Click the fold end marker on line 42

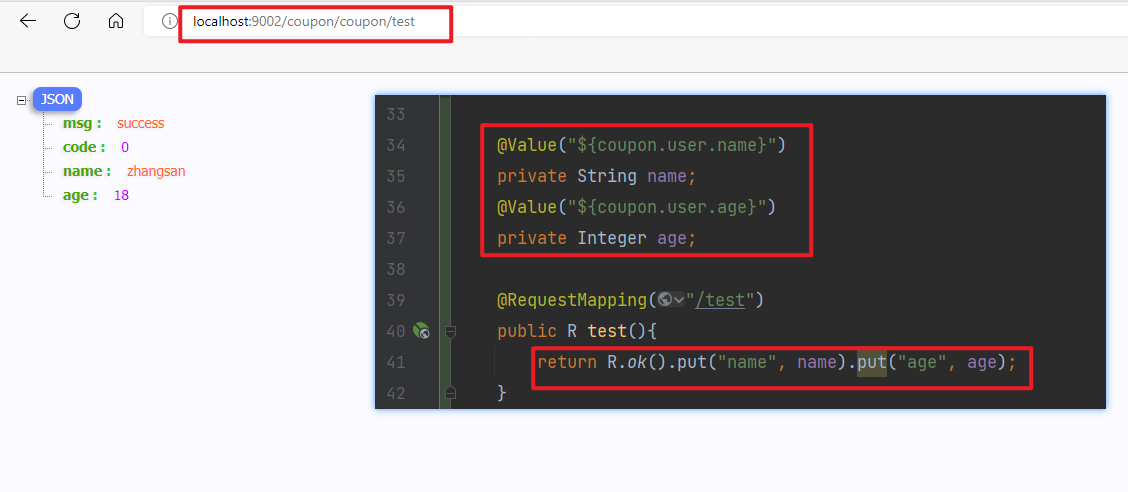[450, 392]
